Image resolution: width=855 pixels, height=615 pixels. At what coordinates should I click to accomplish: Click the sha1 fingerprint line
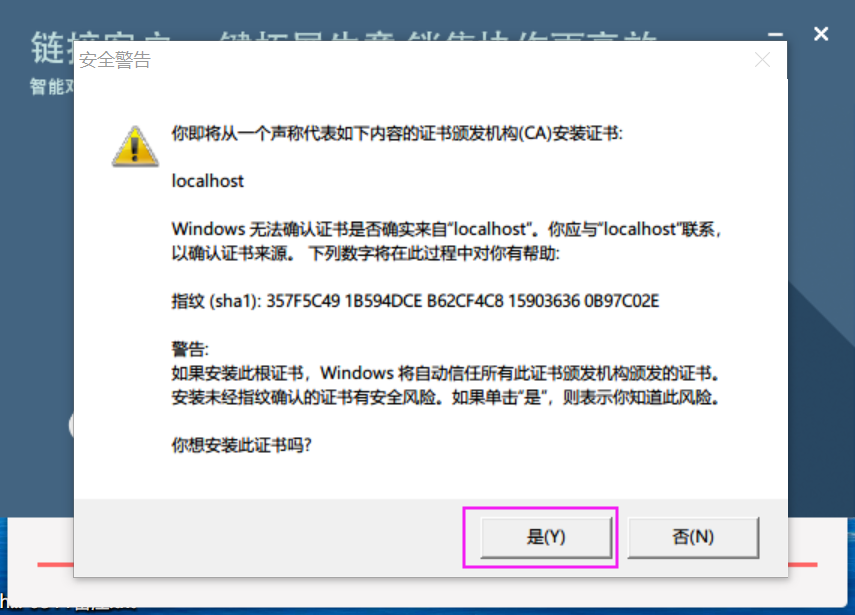(x=416, y=301)
